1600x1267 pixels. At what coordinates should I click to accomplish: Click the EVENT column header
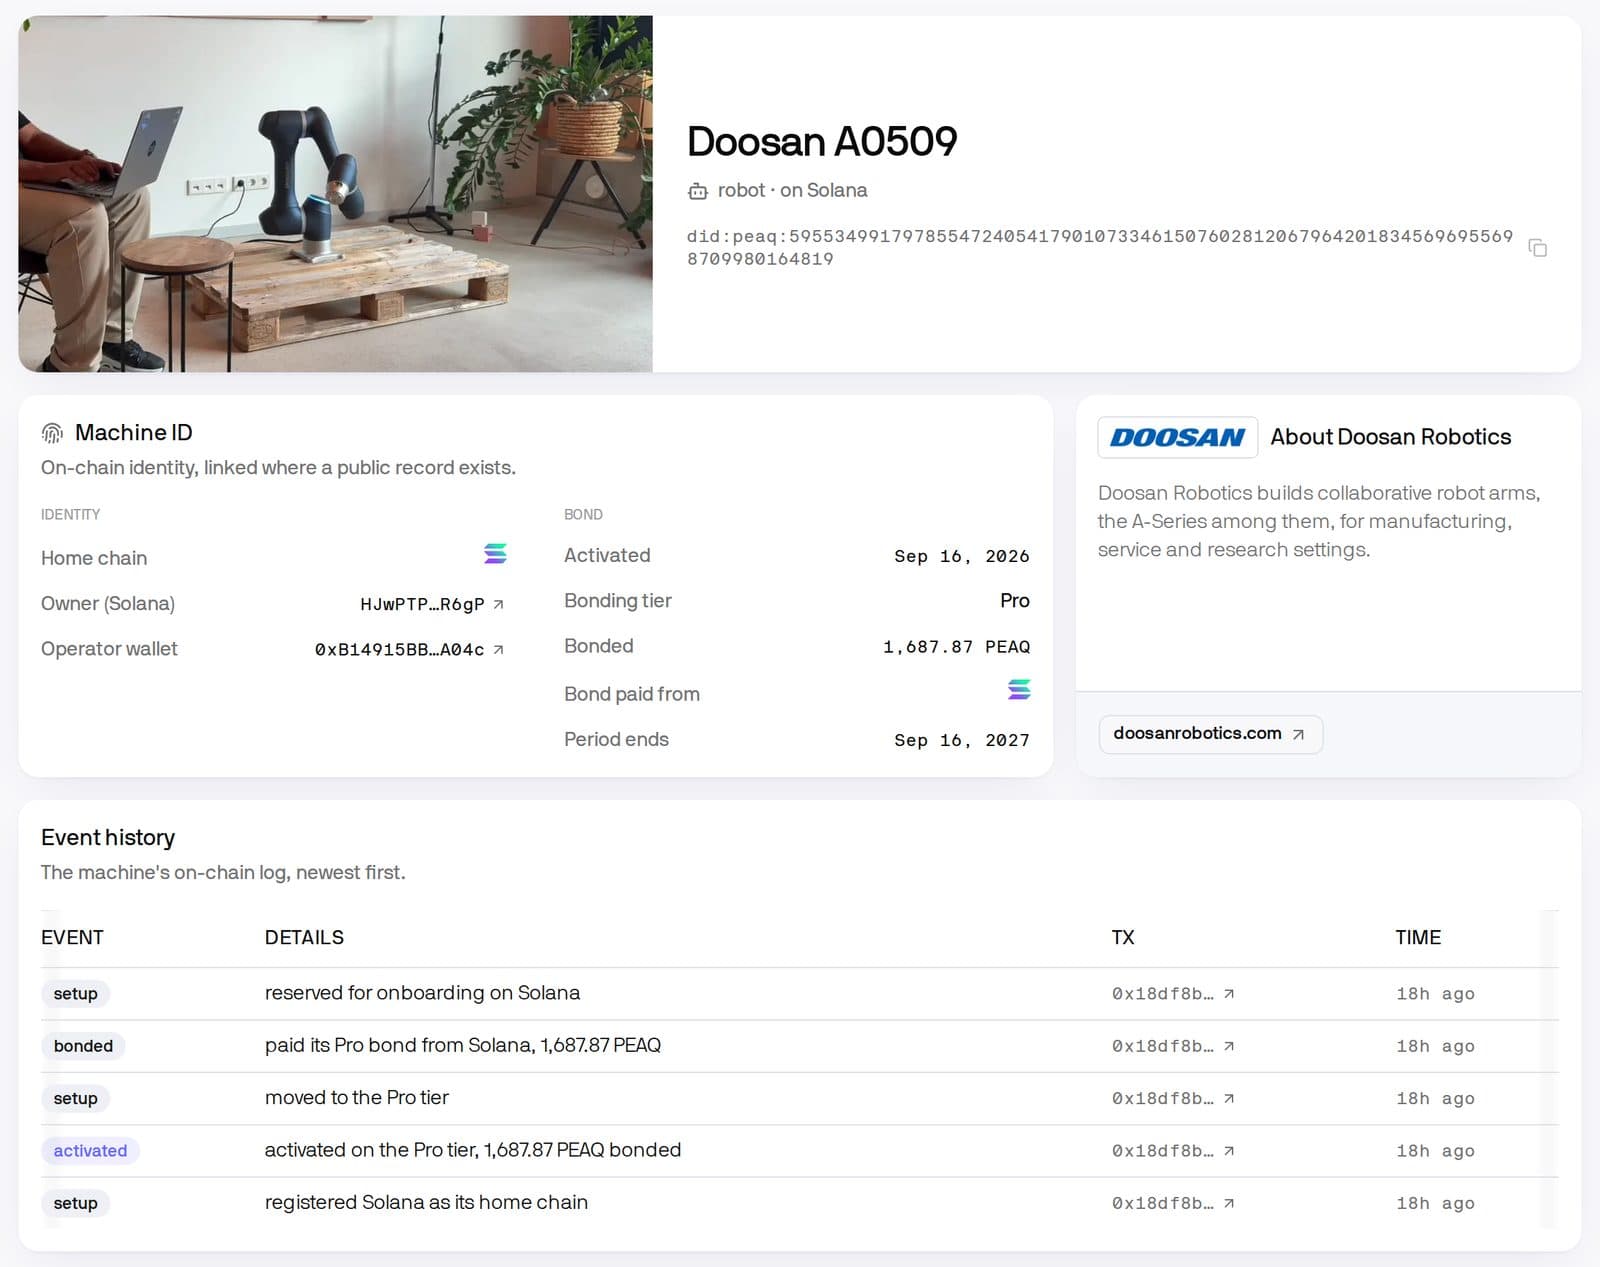point(72,938)
